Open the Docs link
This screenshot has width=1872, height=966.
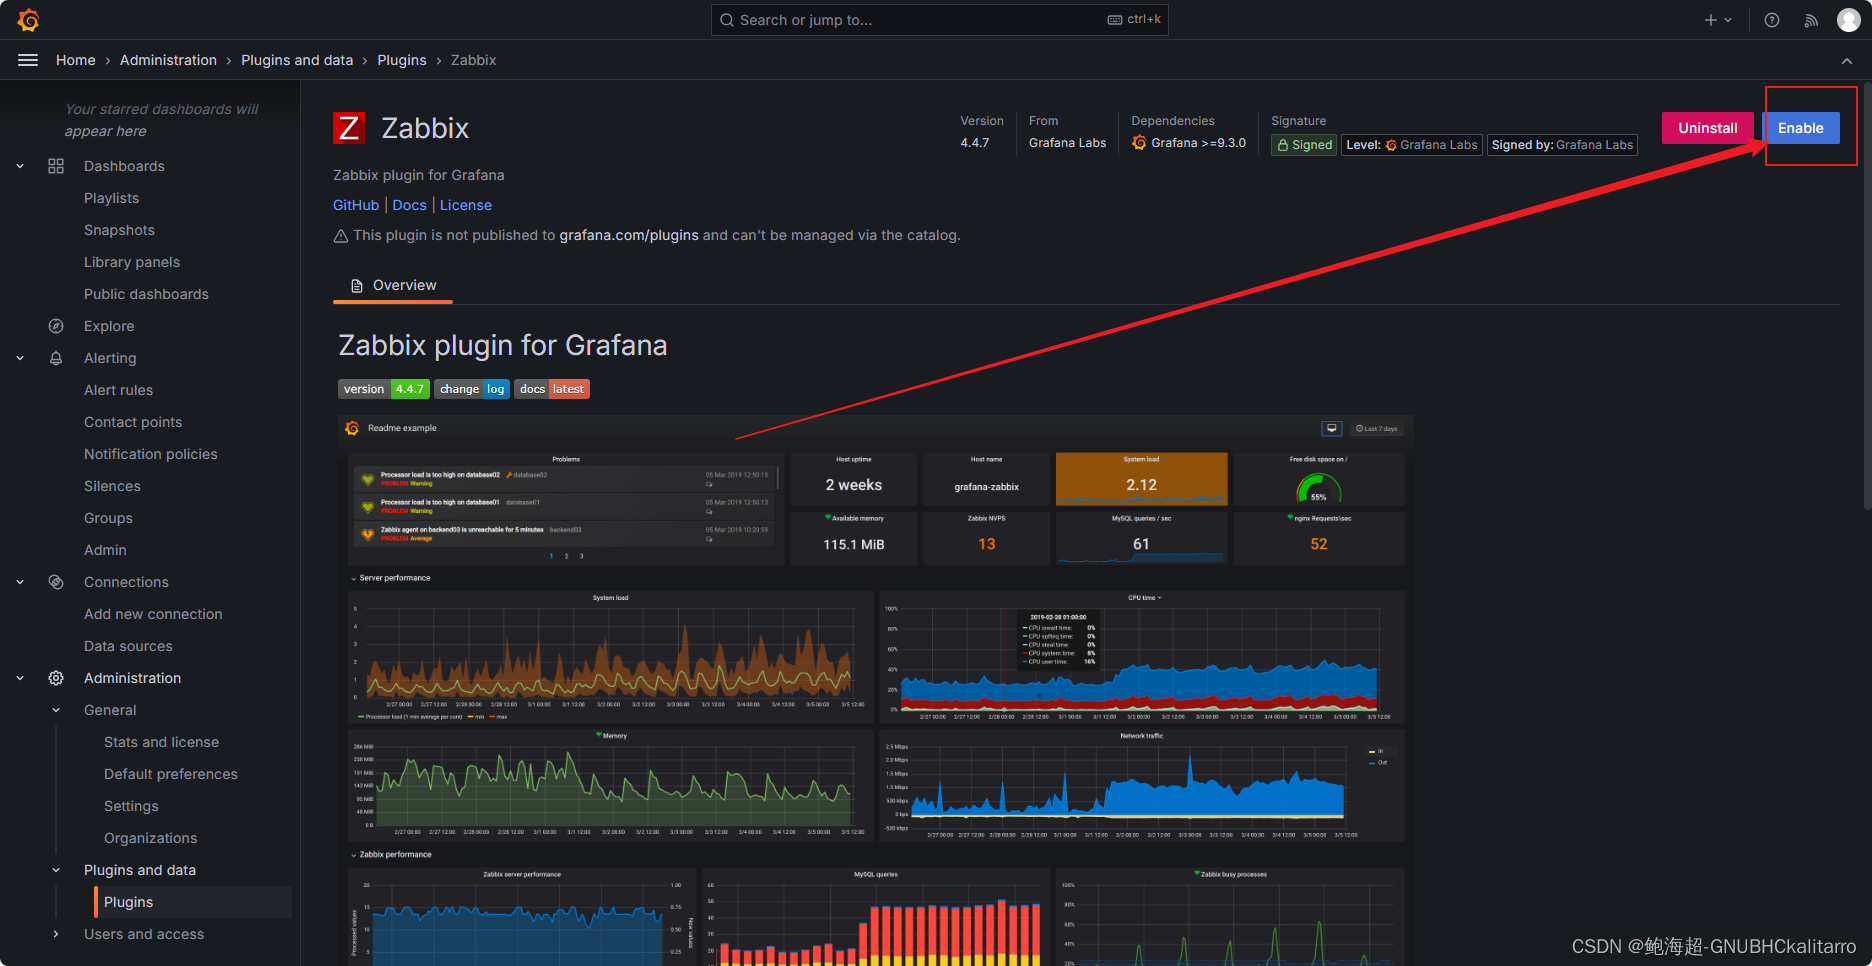pos(409,205)
